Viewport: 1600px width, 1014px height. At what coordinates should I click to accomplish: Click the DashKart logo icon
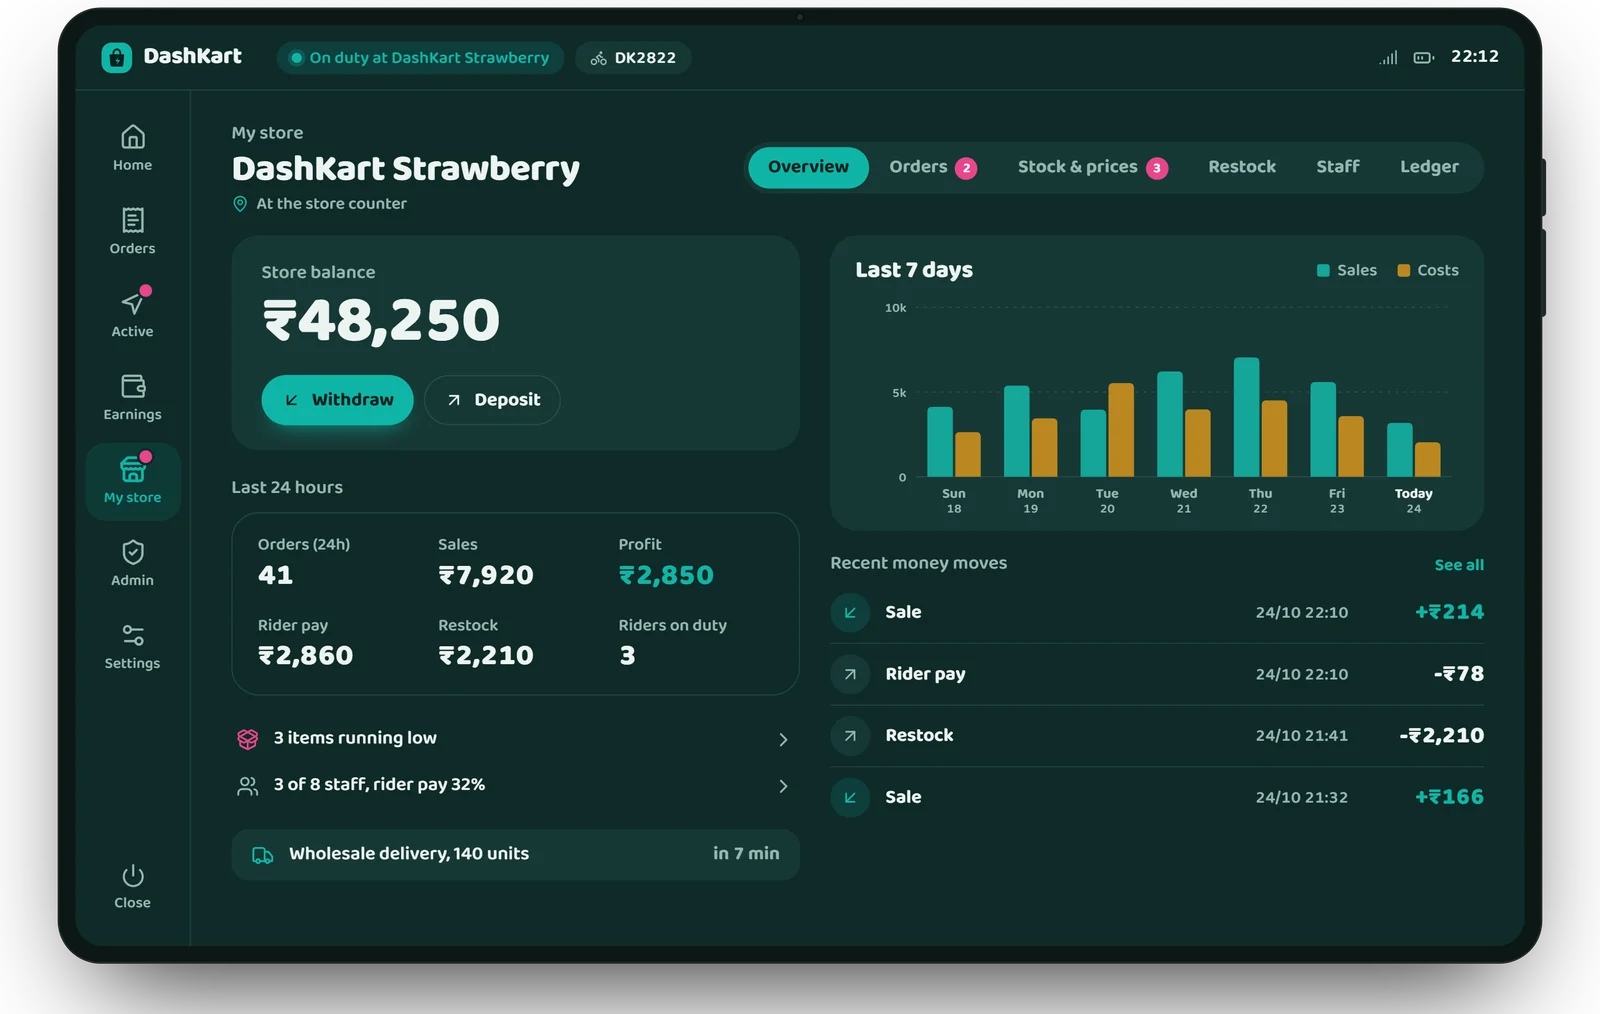point(117,57)
